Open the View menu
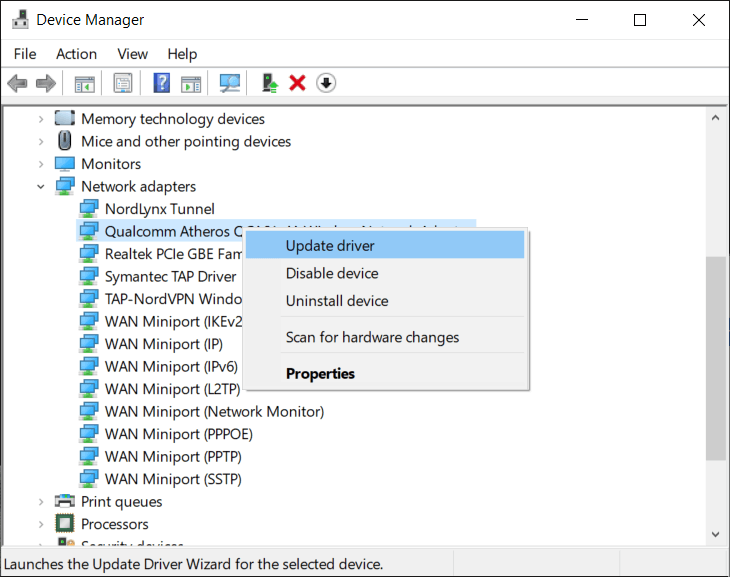Screen dimensions: 730x577 pos(132,54)
